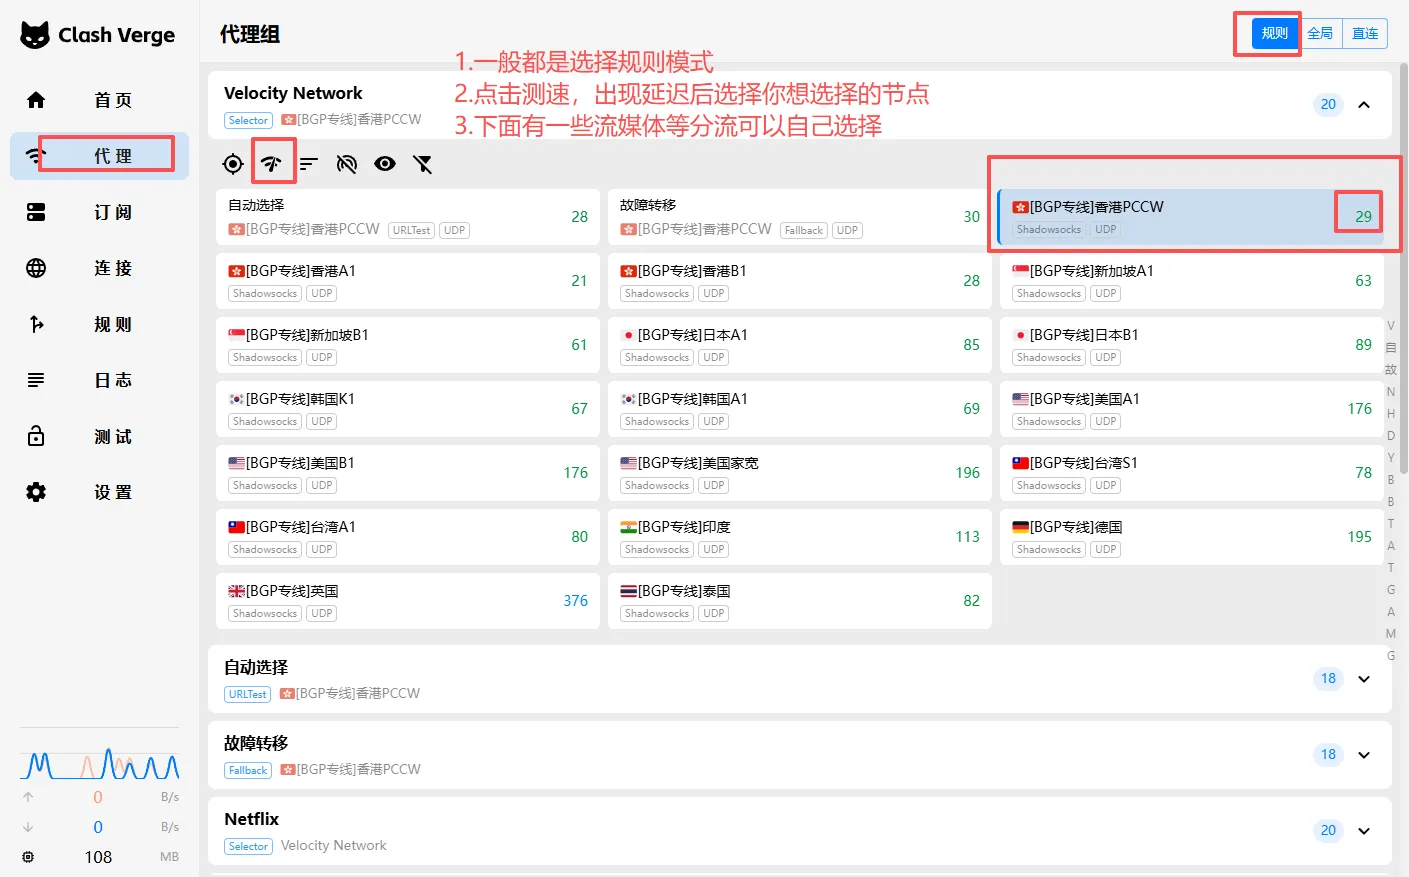The image size is (1409, 877).
Task: Switch to direct mode (直连)
Action: (x=1365, y=34)
